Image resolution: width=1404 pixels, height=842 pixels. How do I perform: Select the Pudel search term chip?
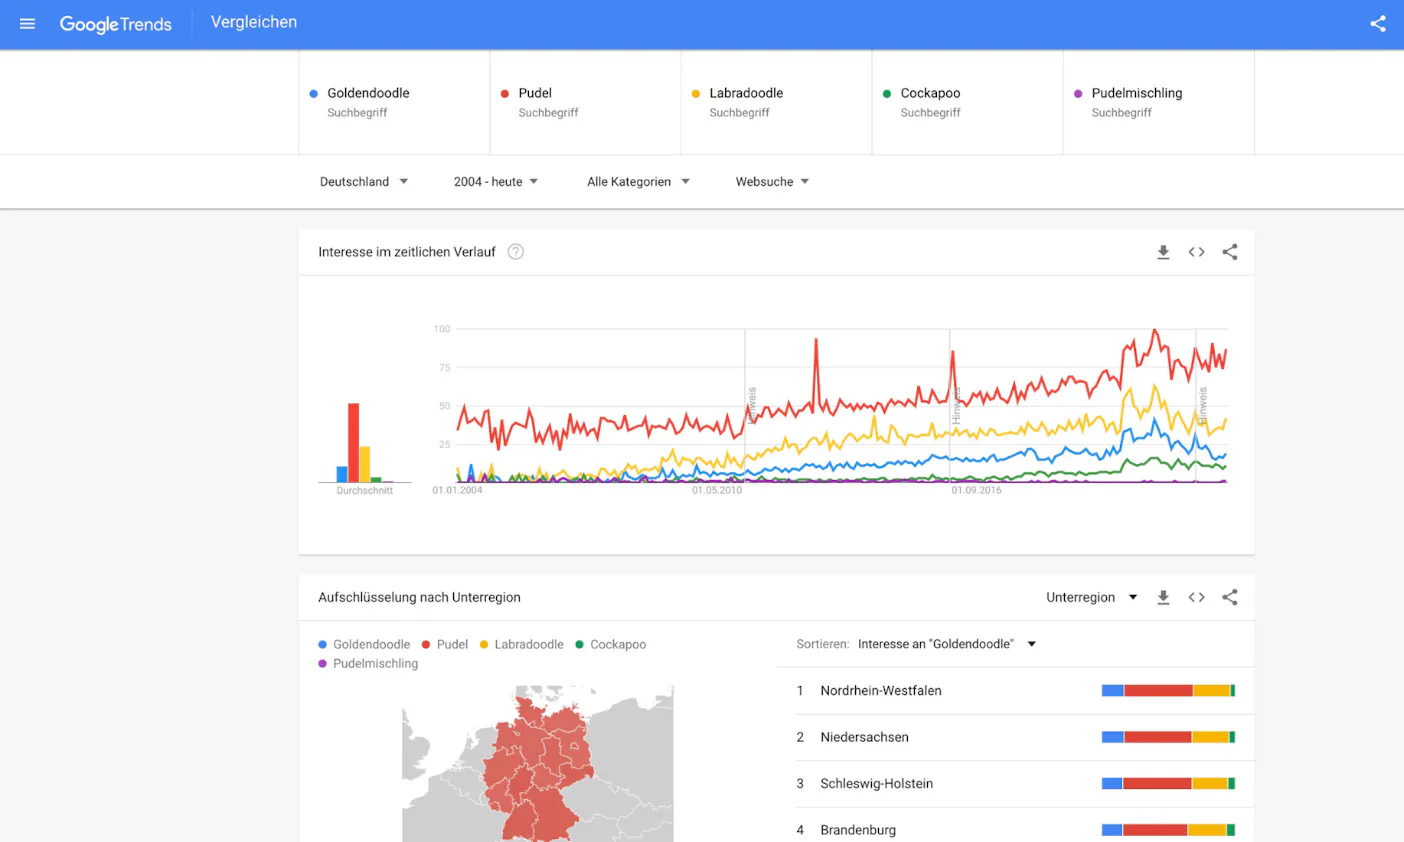click(585, 102)
